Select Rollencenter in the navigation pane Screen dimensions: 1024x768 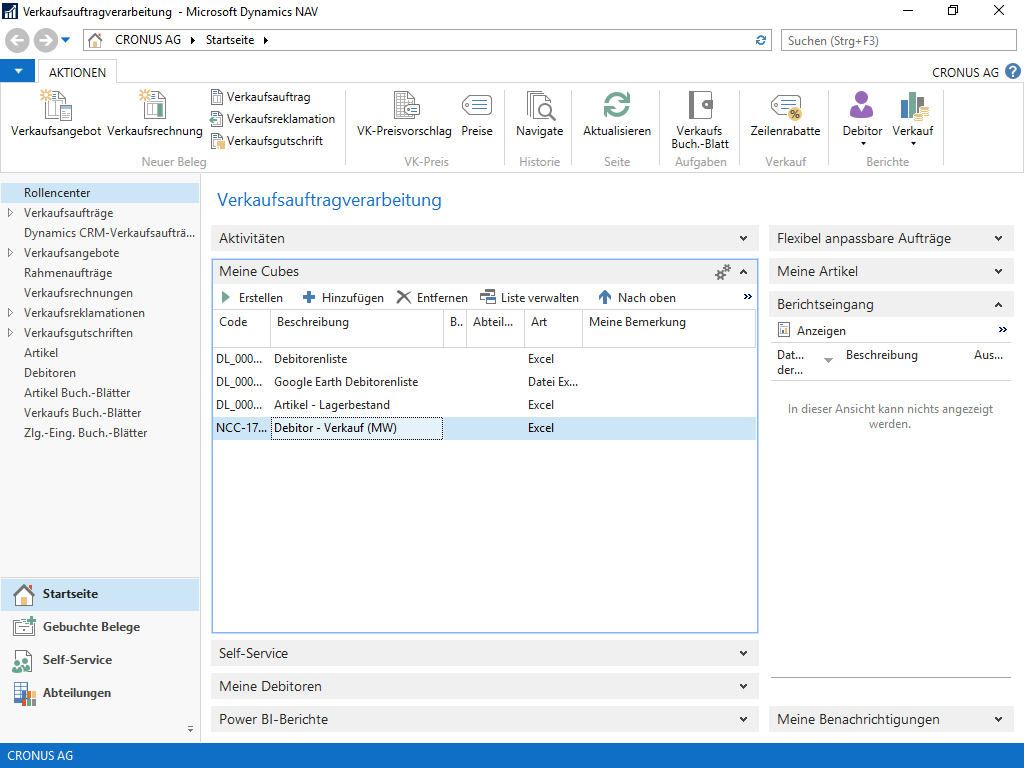[100, 193]
